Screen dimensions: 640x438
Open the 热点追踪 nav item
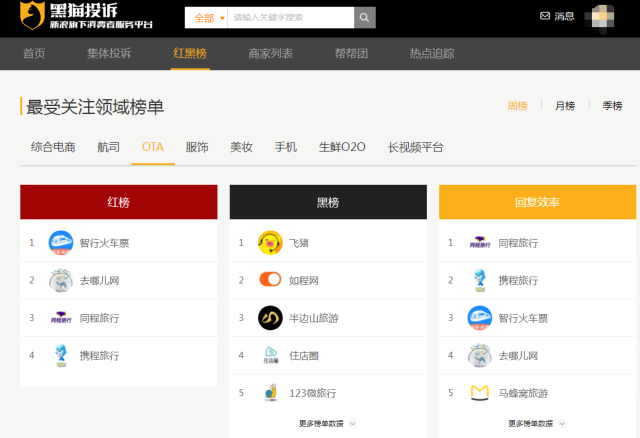[432, 53]
